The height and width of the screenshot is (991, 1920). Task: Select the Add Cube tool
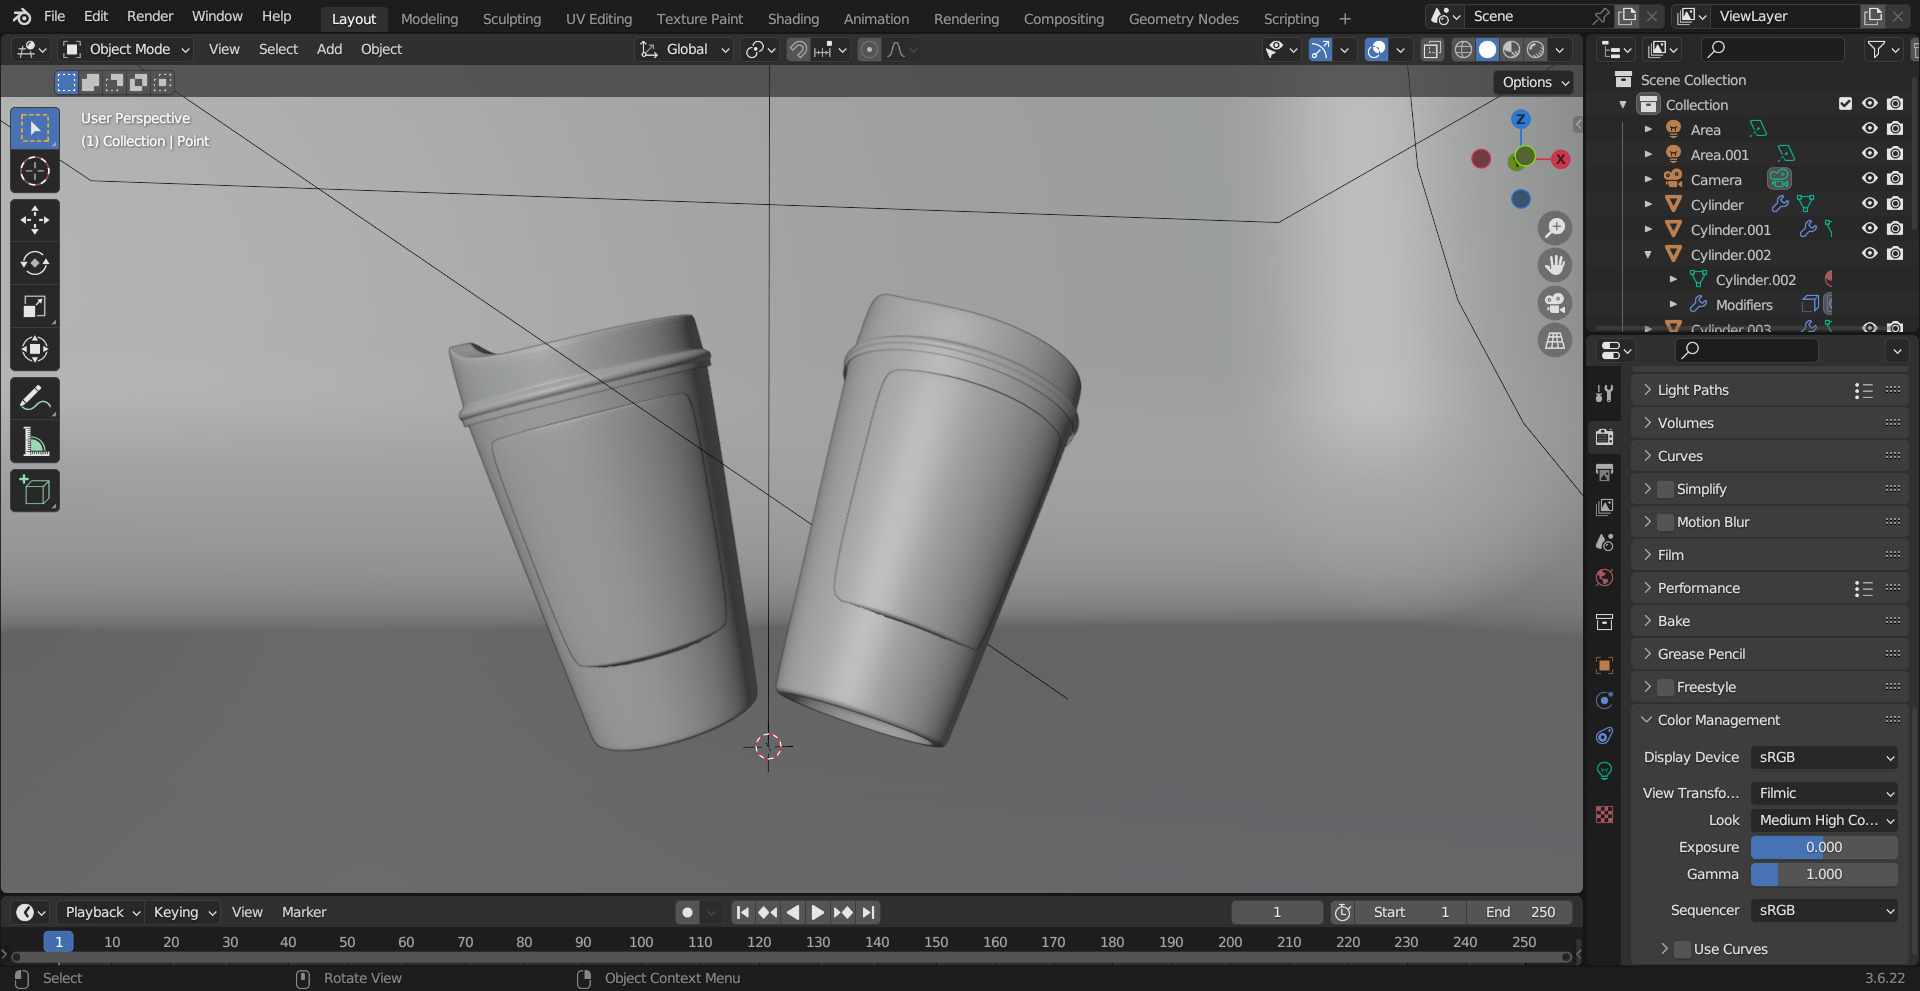(x=35, y=491)
